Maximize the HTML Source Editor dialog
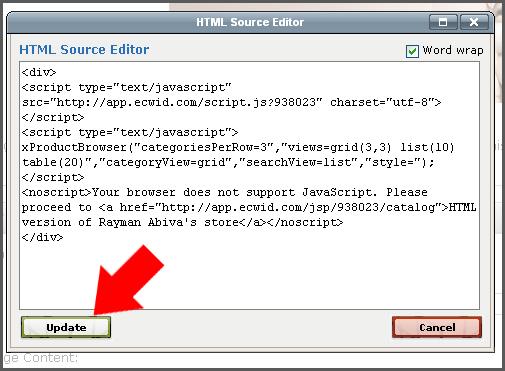Image resolution: width=505 pixels, height=371 pixels. click(x=443, y=22)
